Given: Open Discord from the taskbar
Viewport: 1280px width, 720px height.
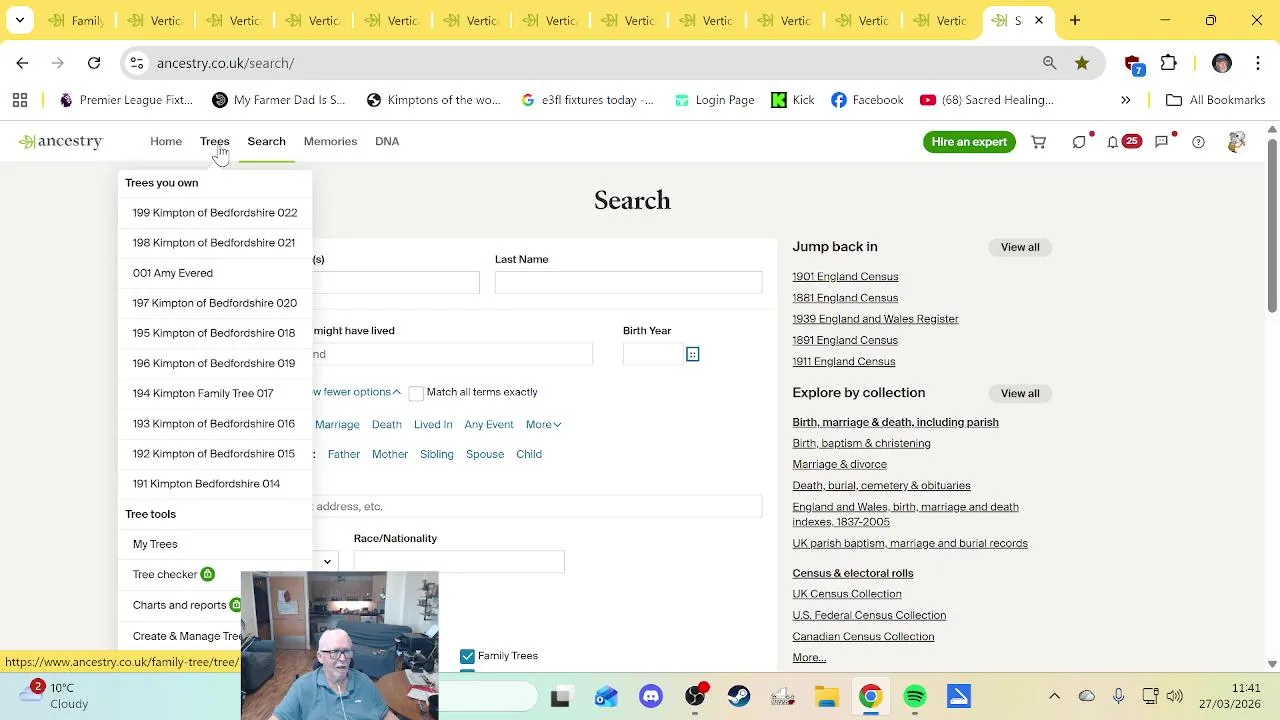Looking at the screenshot, I should click(651, 697).
